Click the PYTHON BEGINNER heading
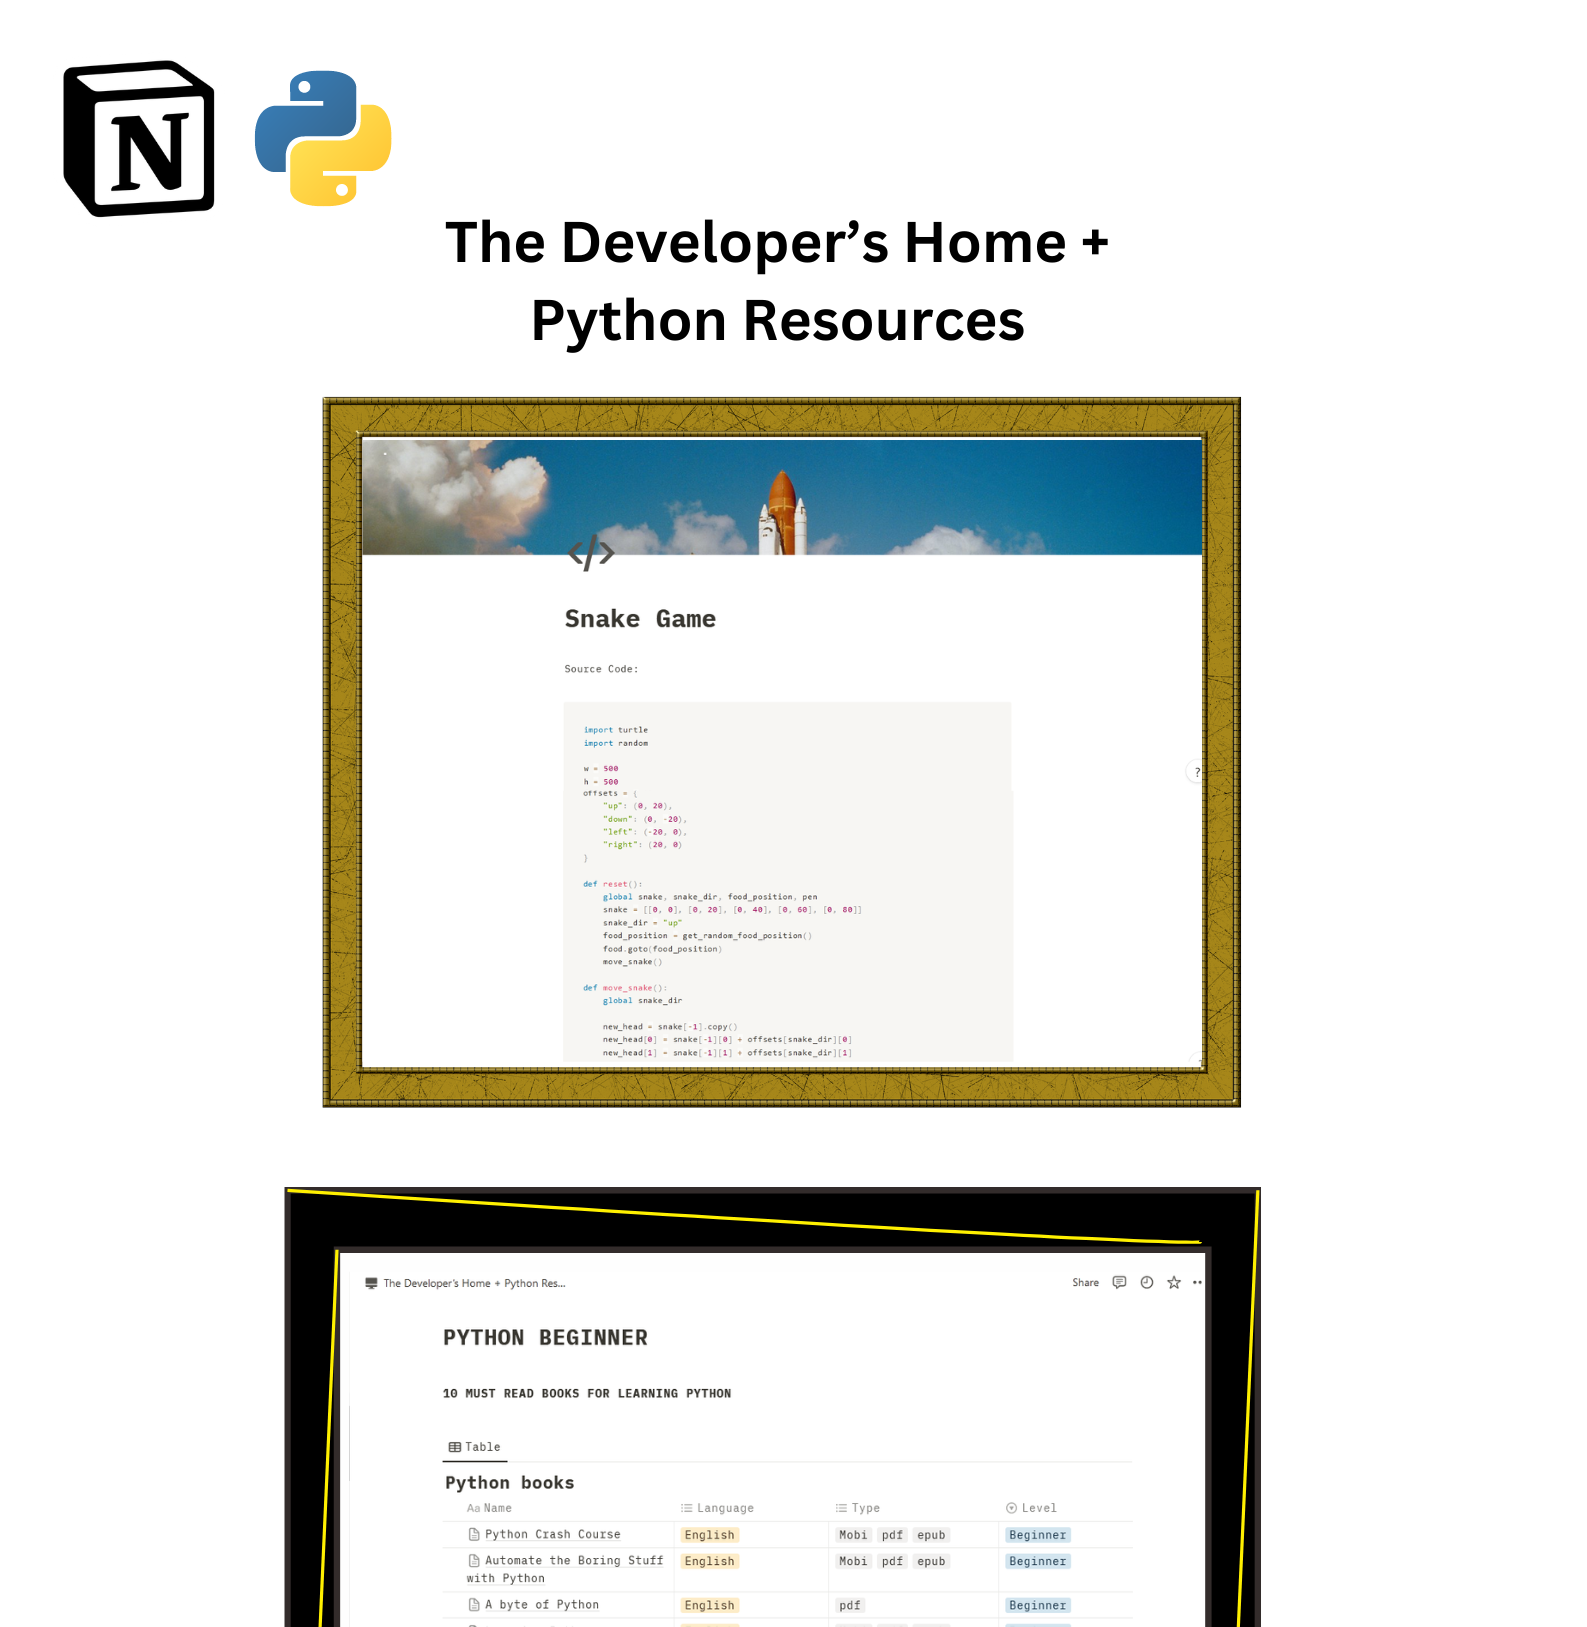The image size is (1587, 1627). tap(545, 1337)
